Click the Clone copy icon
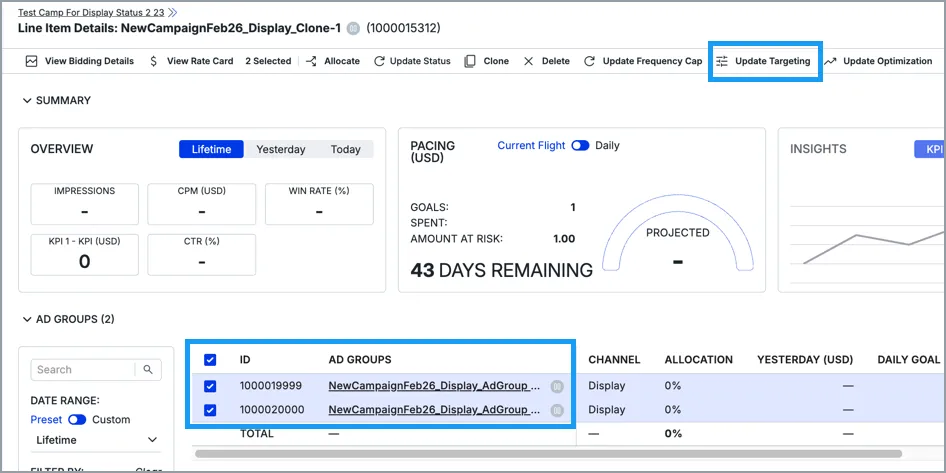 click(470, 61)
